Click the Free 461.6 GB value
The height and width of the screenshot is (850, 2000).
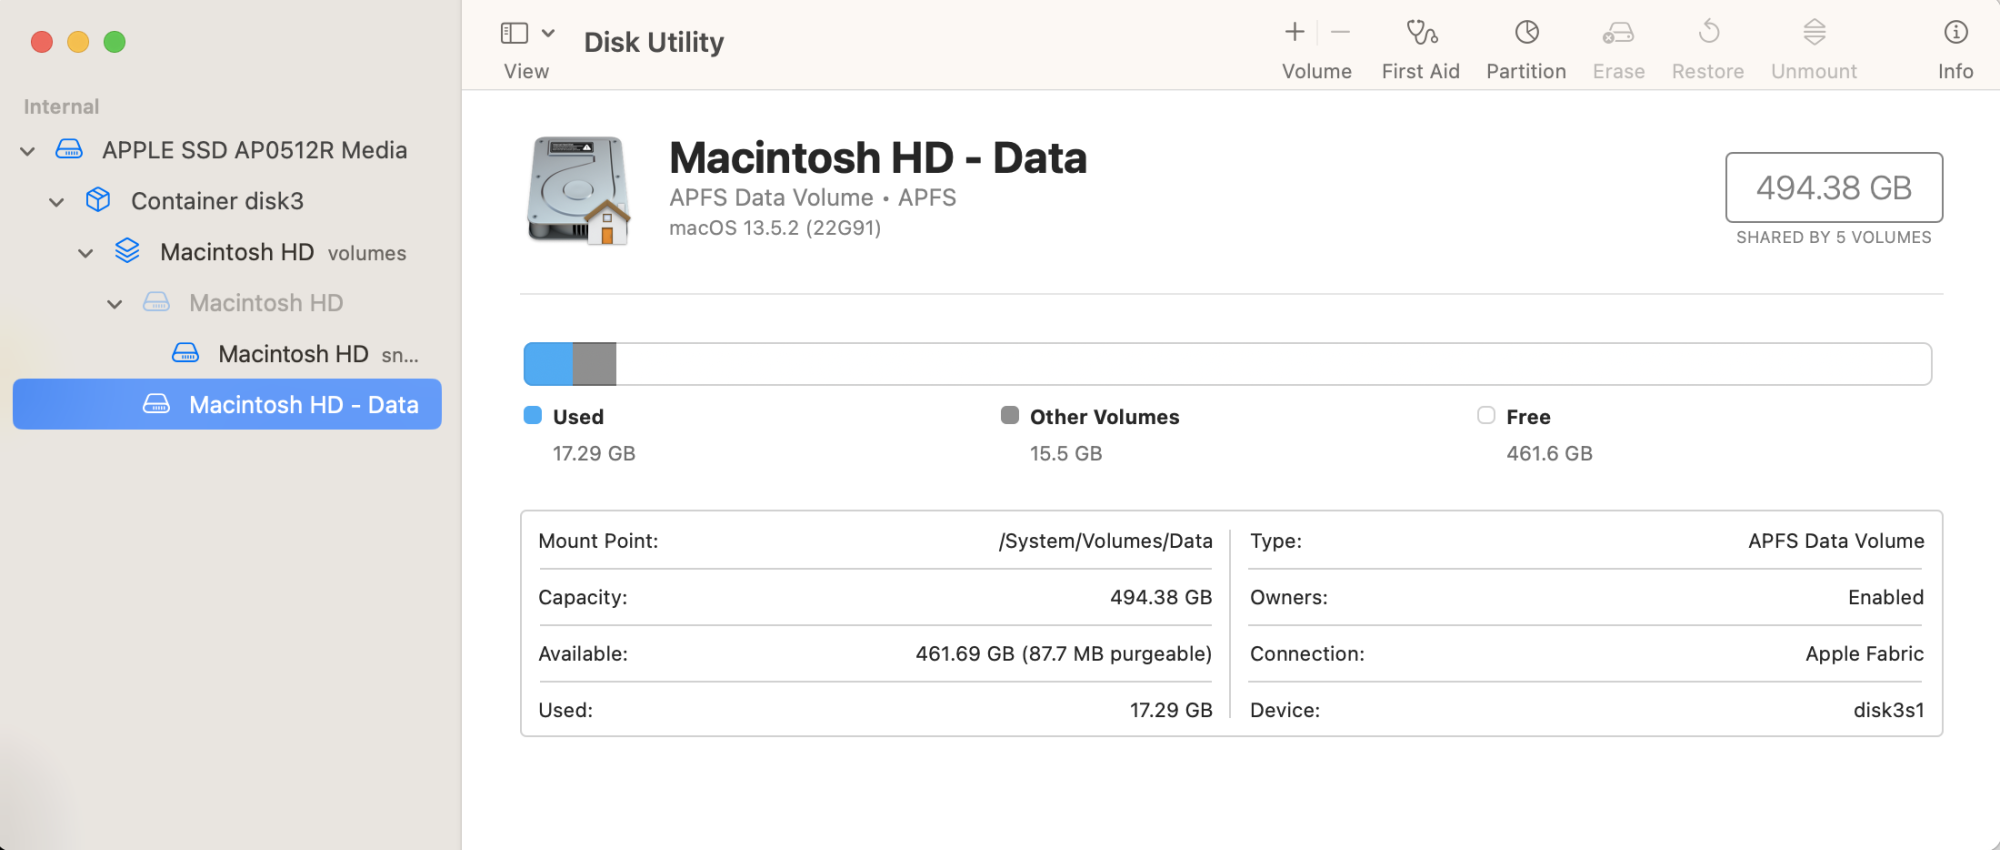click(1549, 454)
